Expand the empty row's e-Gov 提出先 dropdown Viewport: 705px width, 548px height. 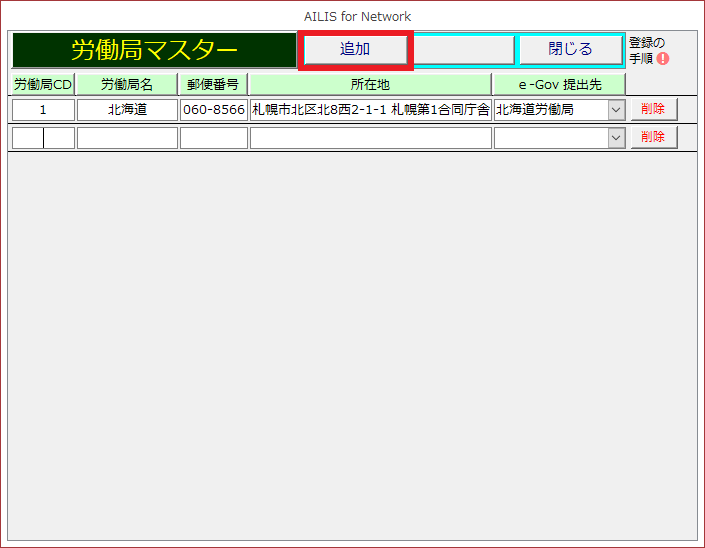point(616,138)
